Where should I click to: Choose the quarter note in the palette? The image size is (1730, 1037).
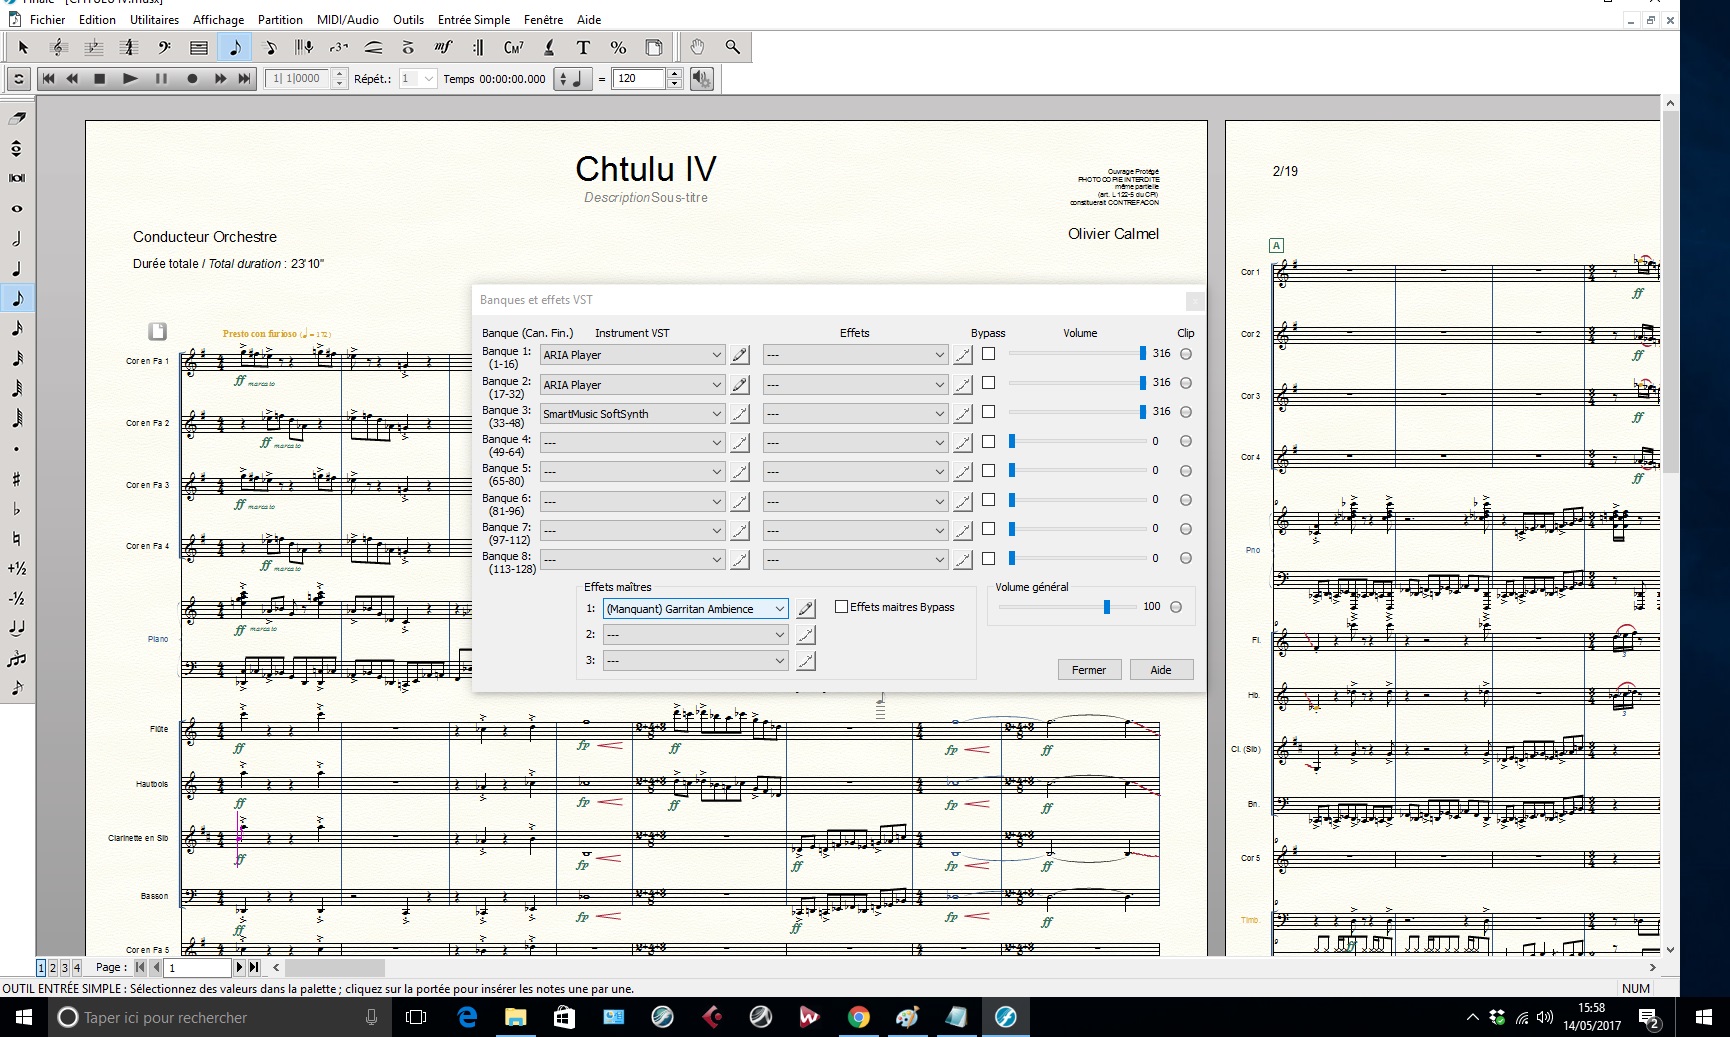coord(17,269)
